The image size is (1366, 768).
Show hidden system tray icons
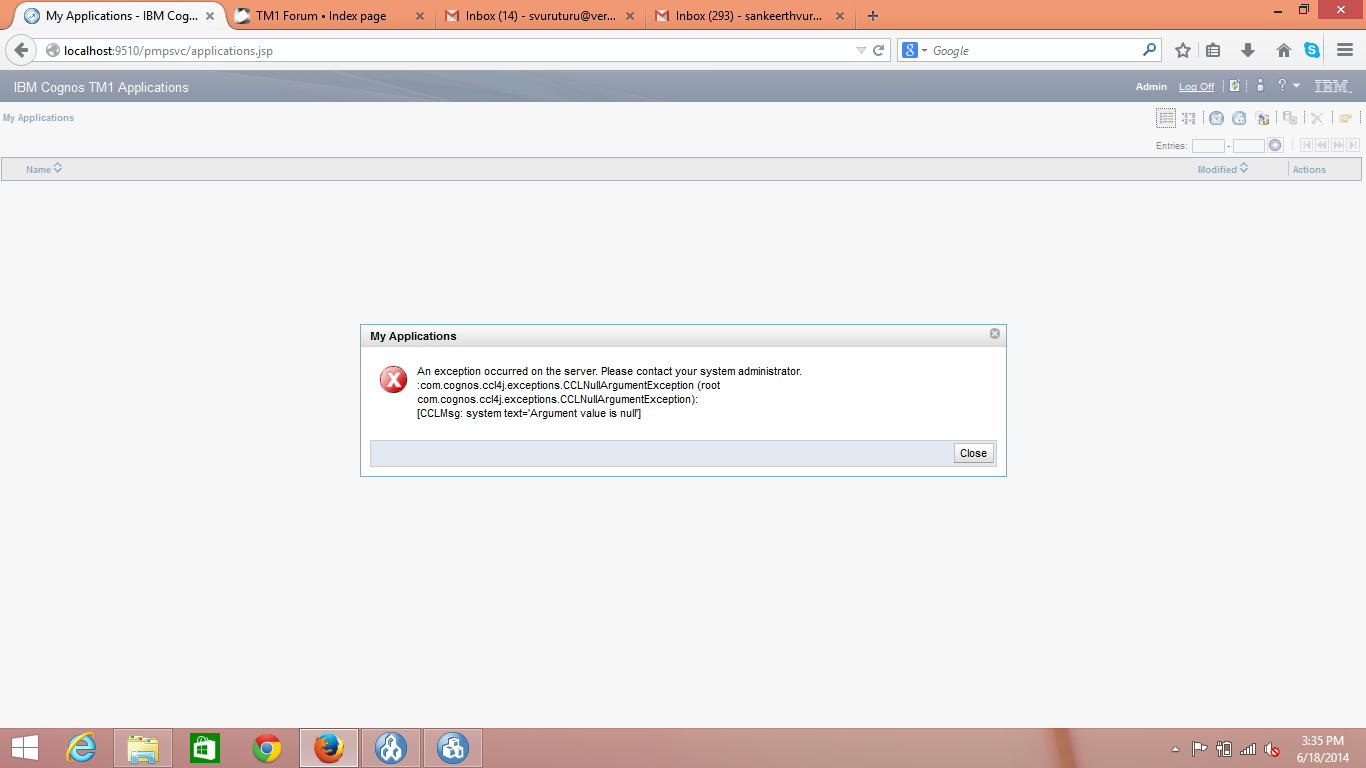tap(1175, 749)
